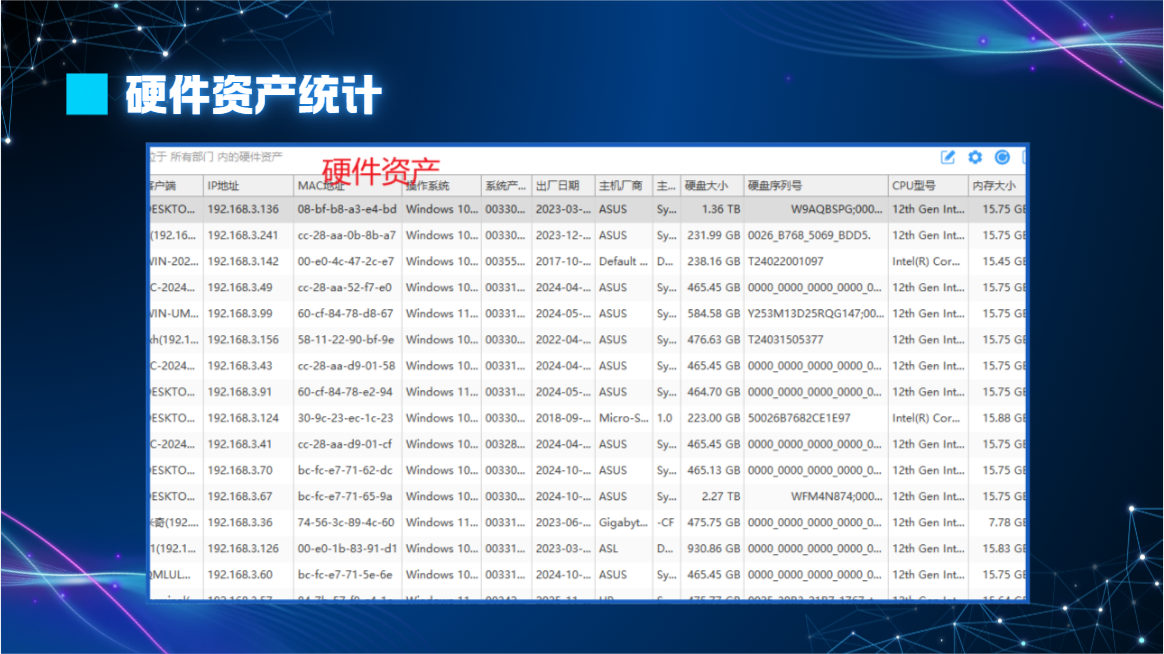Click MAC address 08-bf-b8-a3-e4-bd

(x=347, y=209)
